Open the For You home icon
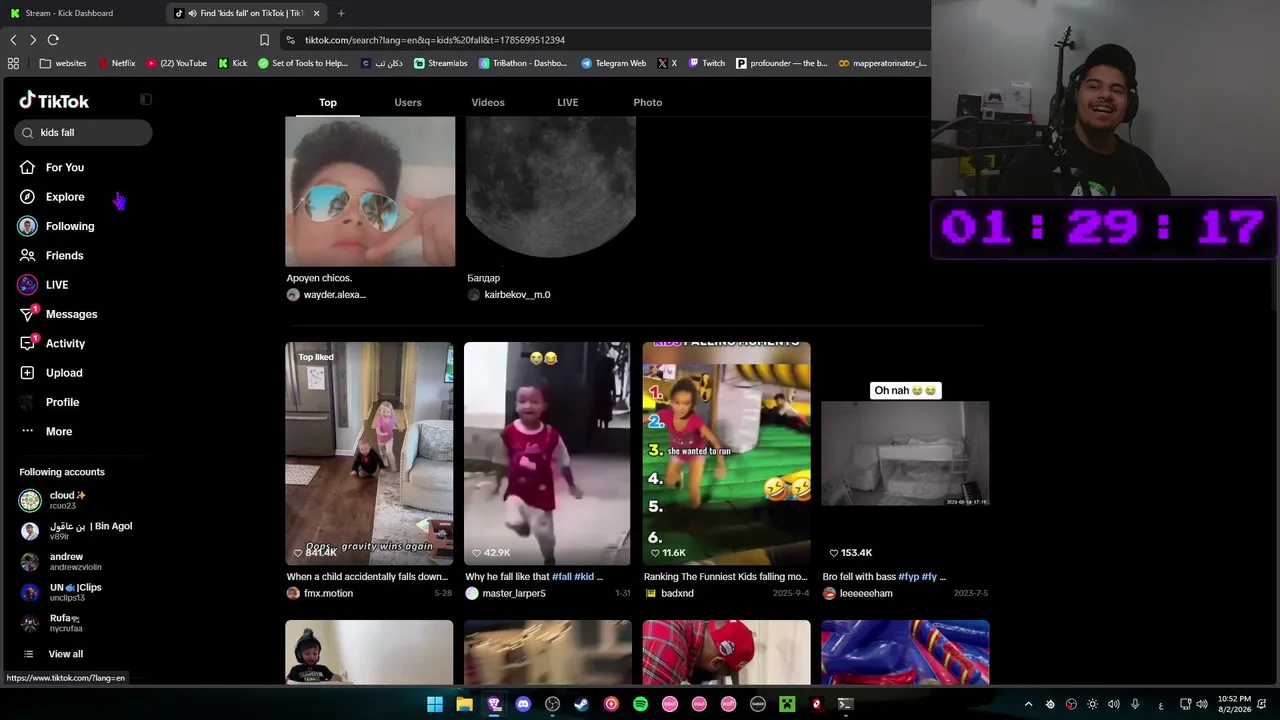Image resolution: width=1280 pixels, height=720 pixels. [27, 168]
